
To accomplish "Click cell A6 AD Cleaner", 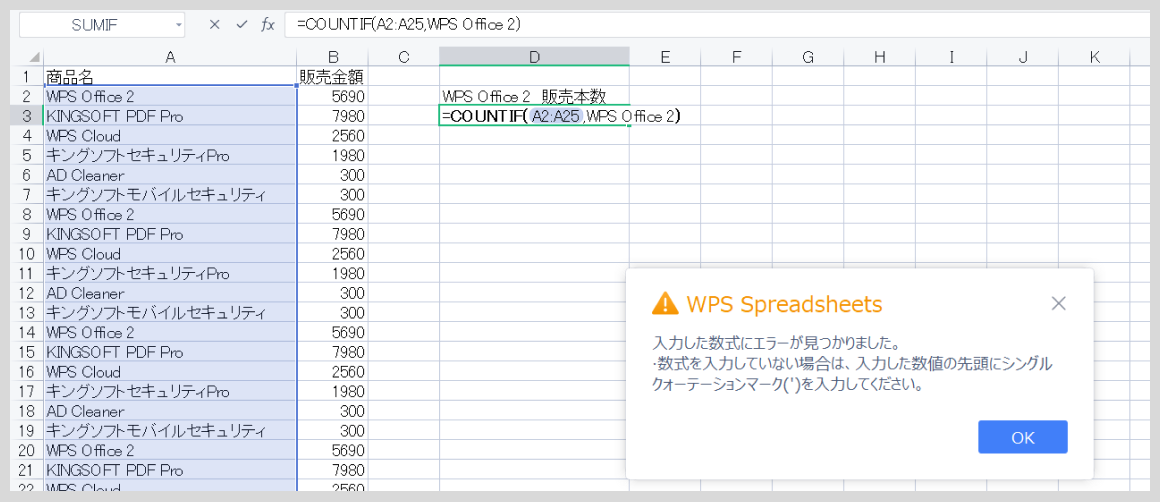I will coord(170,175).
